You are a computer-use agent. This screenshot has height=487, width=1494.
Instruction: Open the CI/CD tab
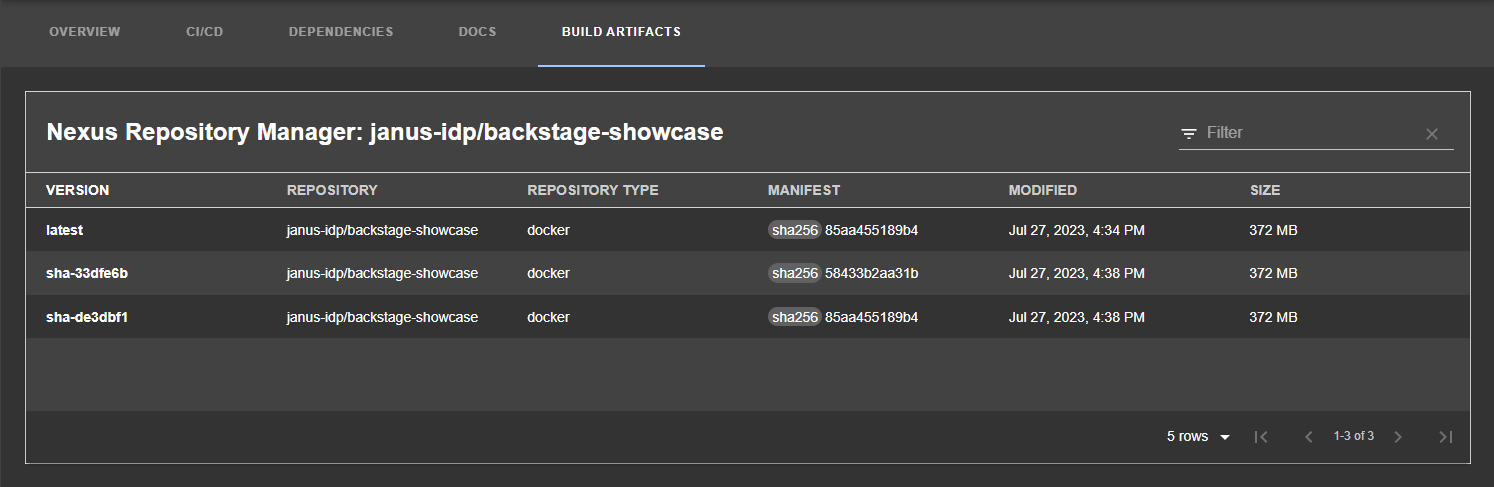[x=204, y=32]
